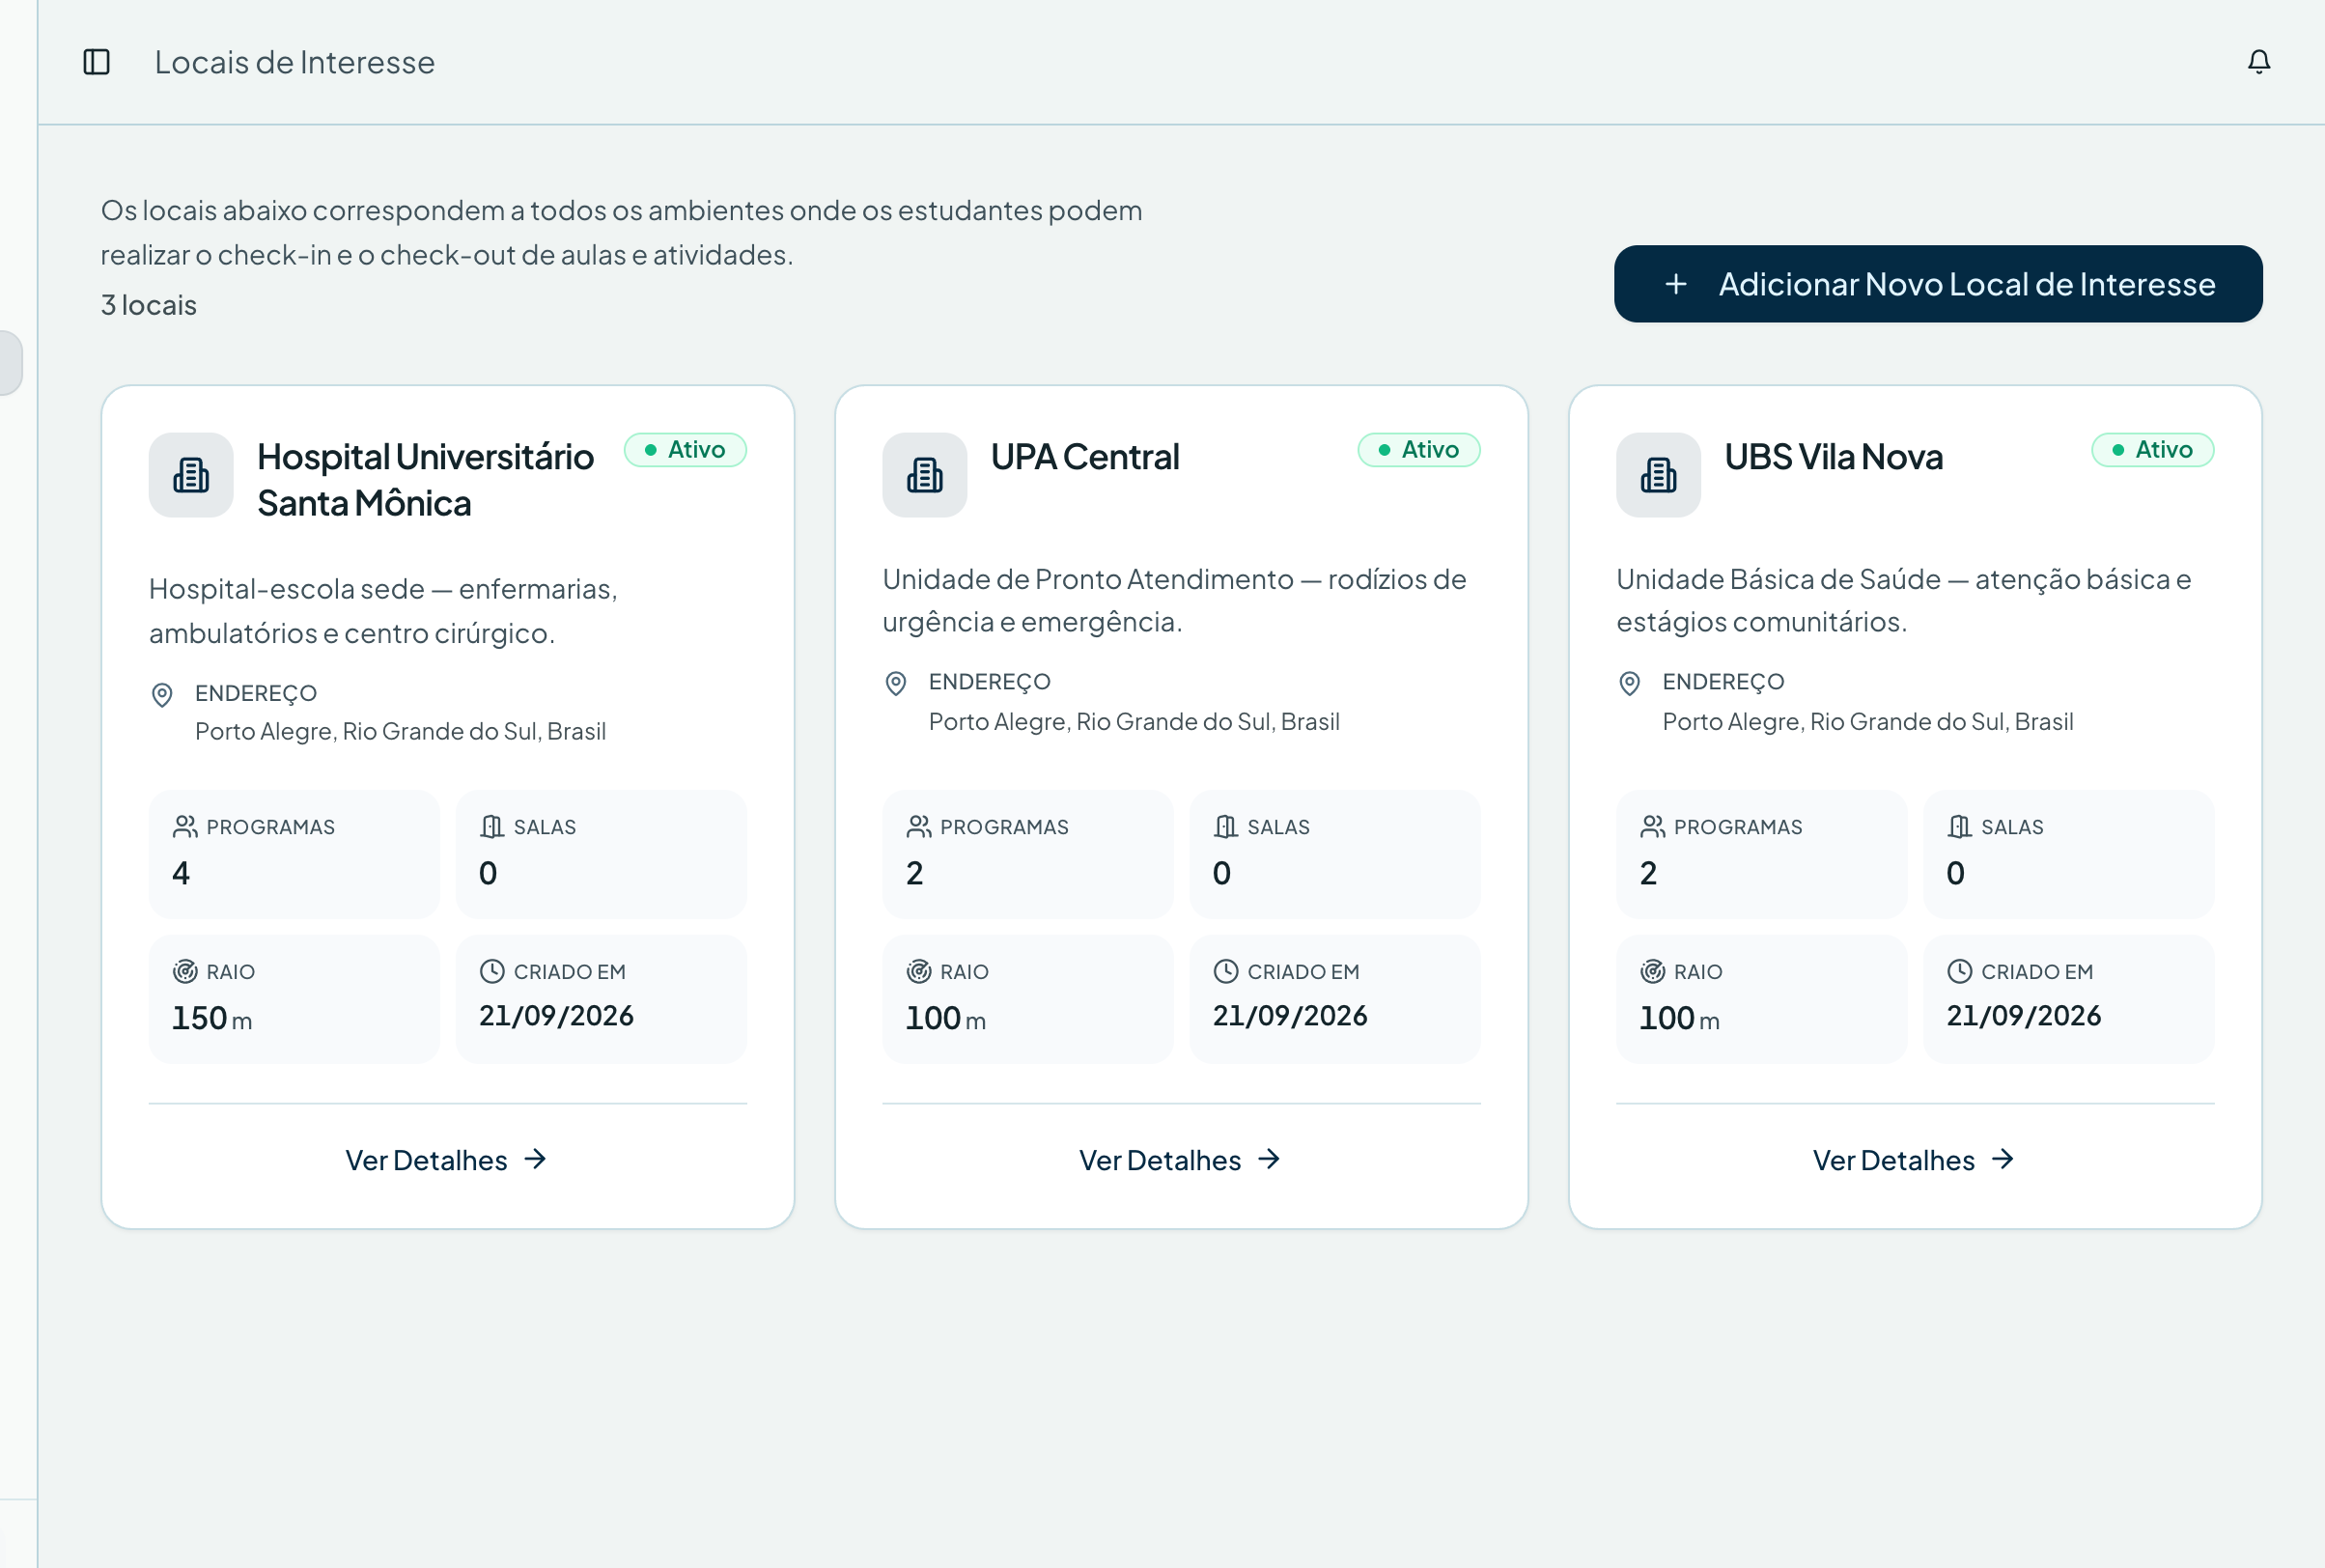Open Ver Detalhes for UPA Central
Viewport: 2325px width, 1568px height.
pos(1181,1160)
